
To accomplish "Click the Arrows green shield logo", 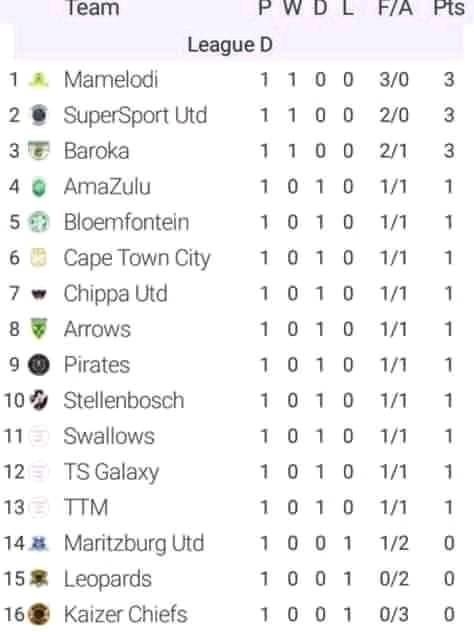I will pyautogui.click(x=39, y=329).
